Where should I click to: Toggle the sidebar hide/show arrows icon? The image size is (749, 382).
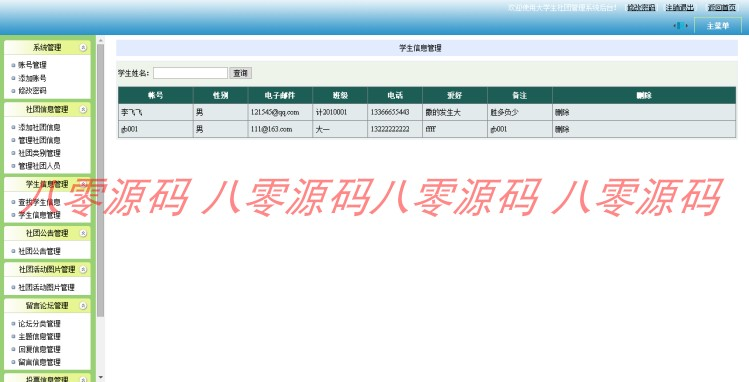pos(680,26)
